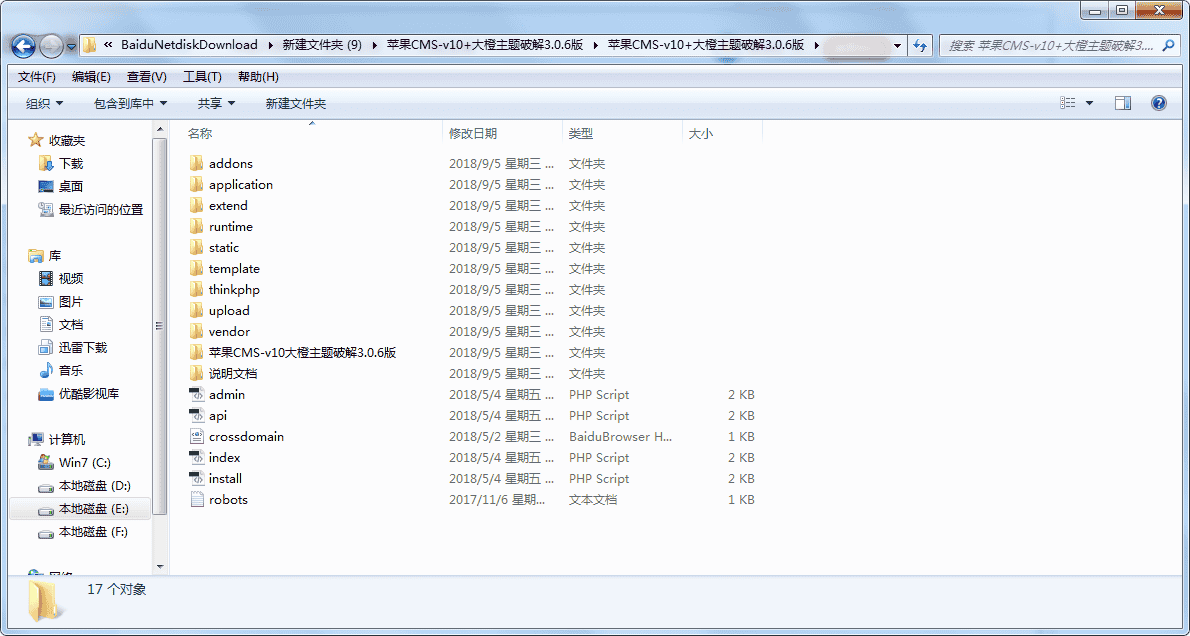The image size is (1190, 636).
Task: Select the 苹果CMS-v10大橙主题破解3.0.6版 folder name
Action: click(x=303, y=352)
